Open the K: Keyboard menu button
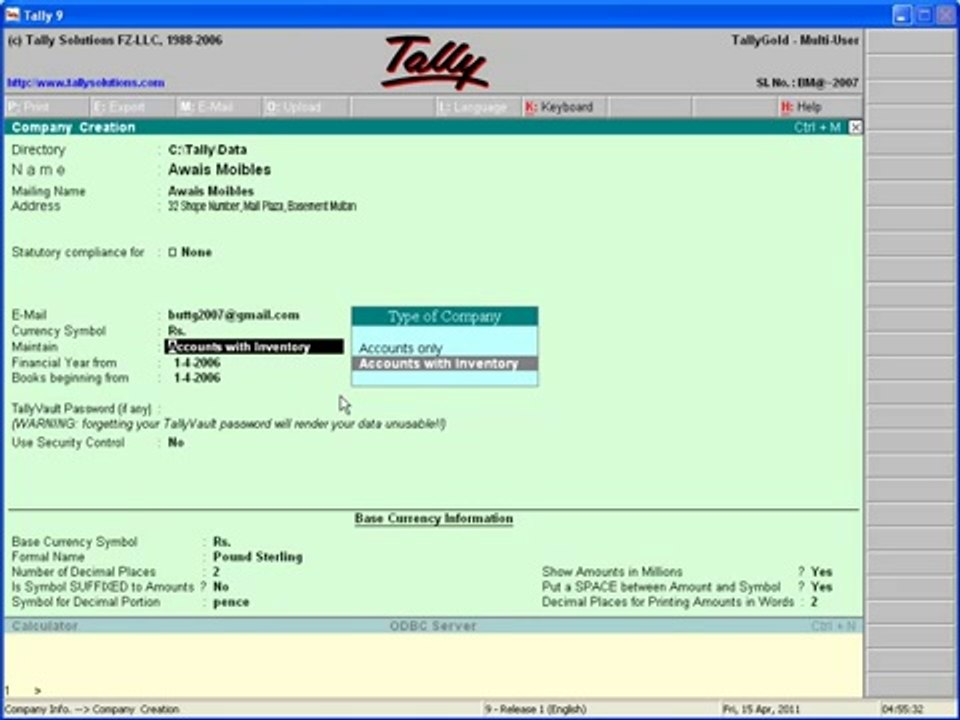The height and width of the screenshot is (720, 960). (x=563, y=107)
